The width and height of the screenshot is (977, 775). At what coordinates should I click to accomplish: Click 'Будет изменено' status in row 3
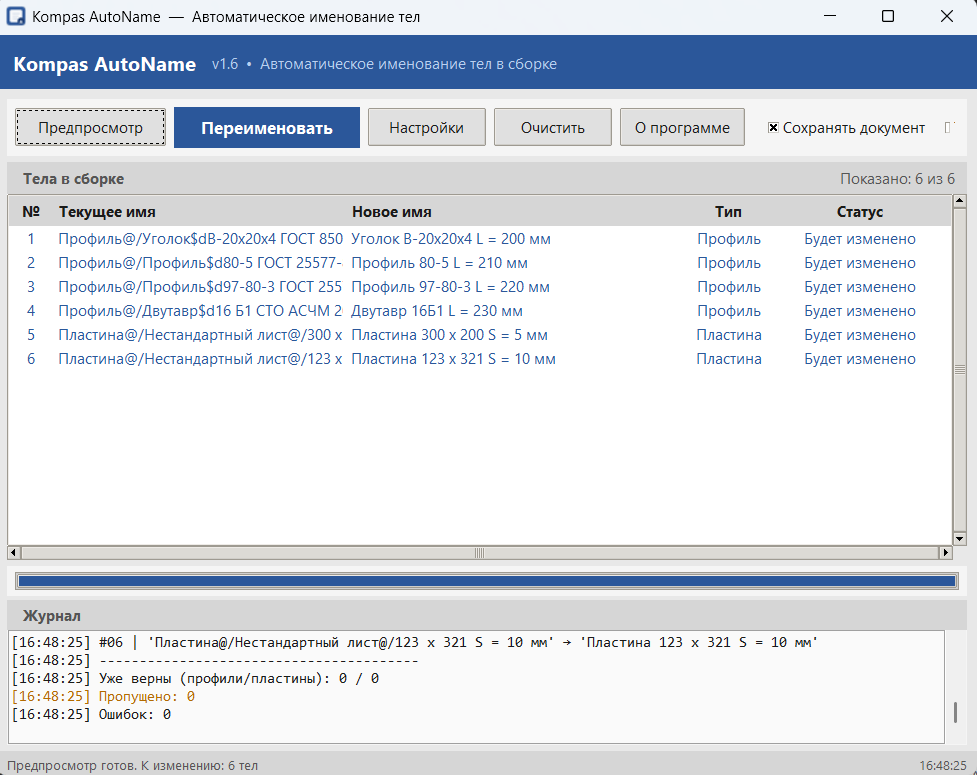coord(860,287)
